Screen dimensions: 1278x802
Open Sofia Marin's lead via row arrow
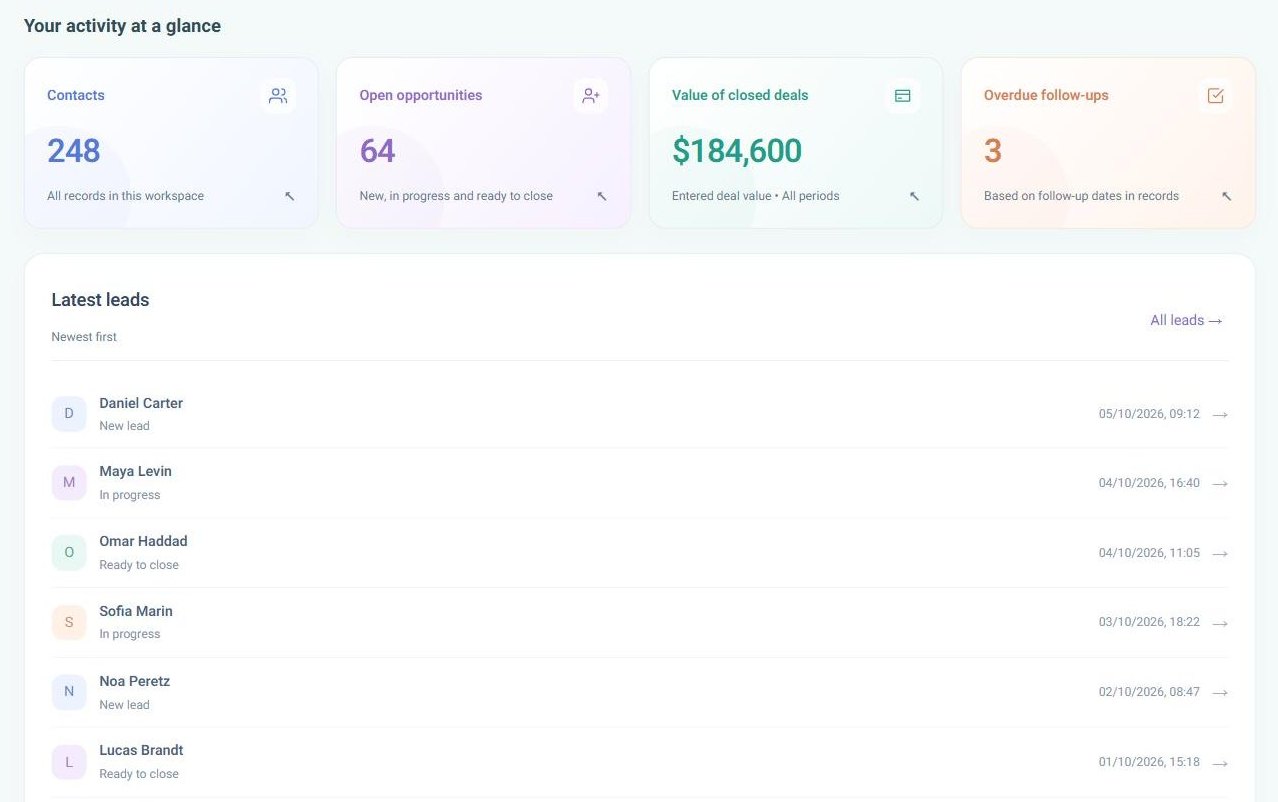point(1220,623)
